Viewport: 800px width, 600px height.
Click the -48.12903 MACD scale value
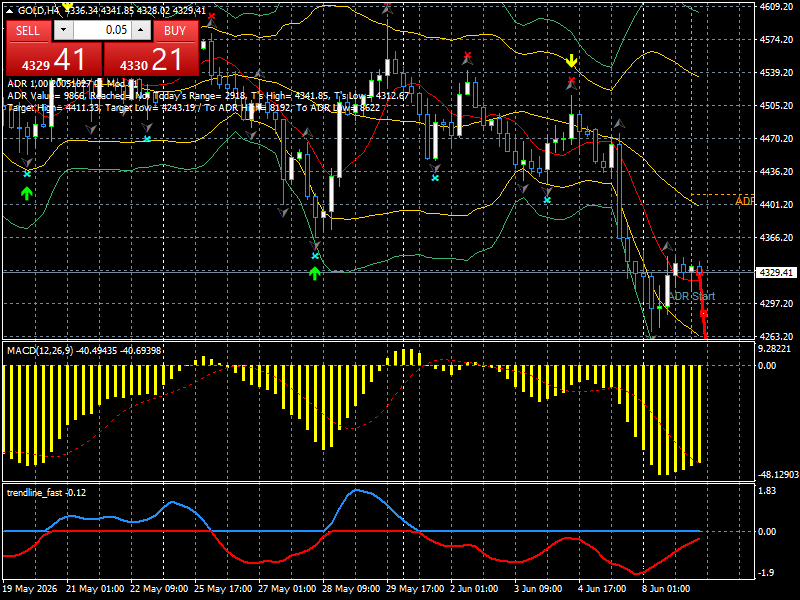coord(778,474)
